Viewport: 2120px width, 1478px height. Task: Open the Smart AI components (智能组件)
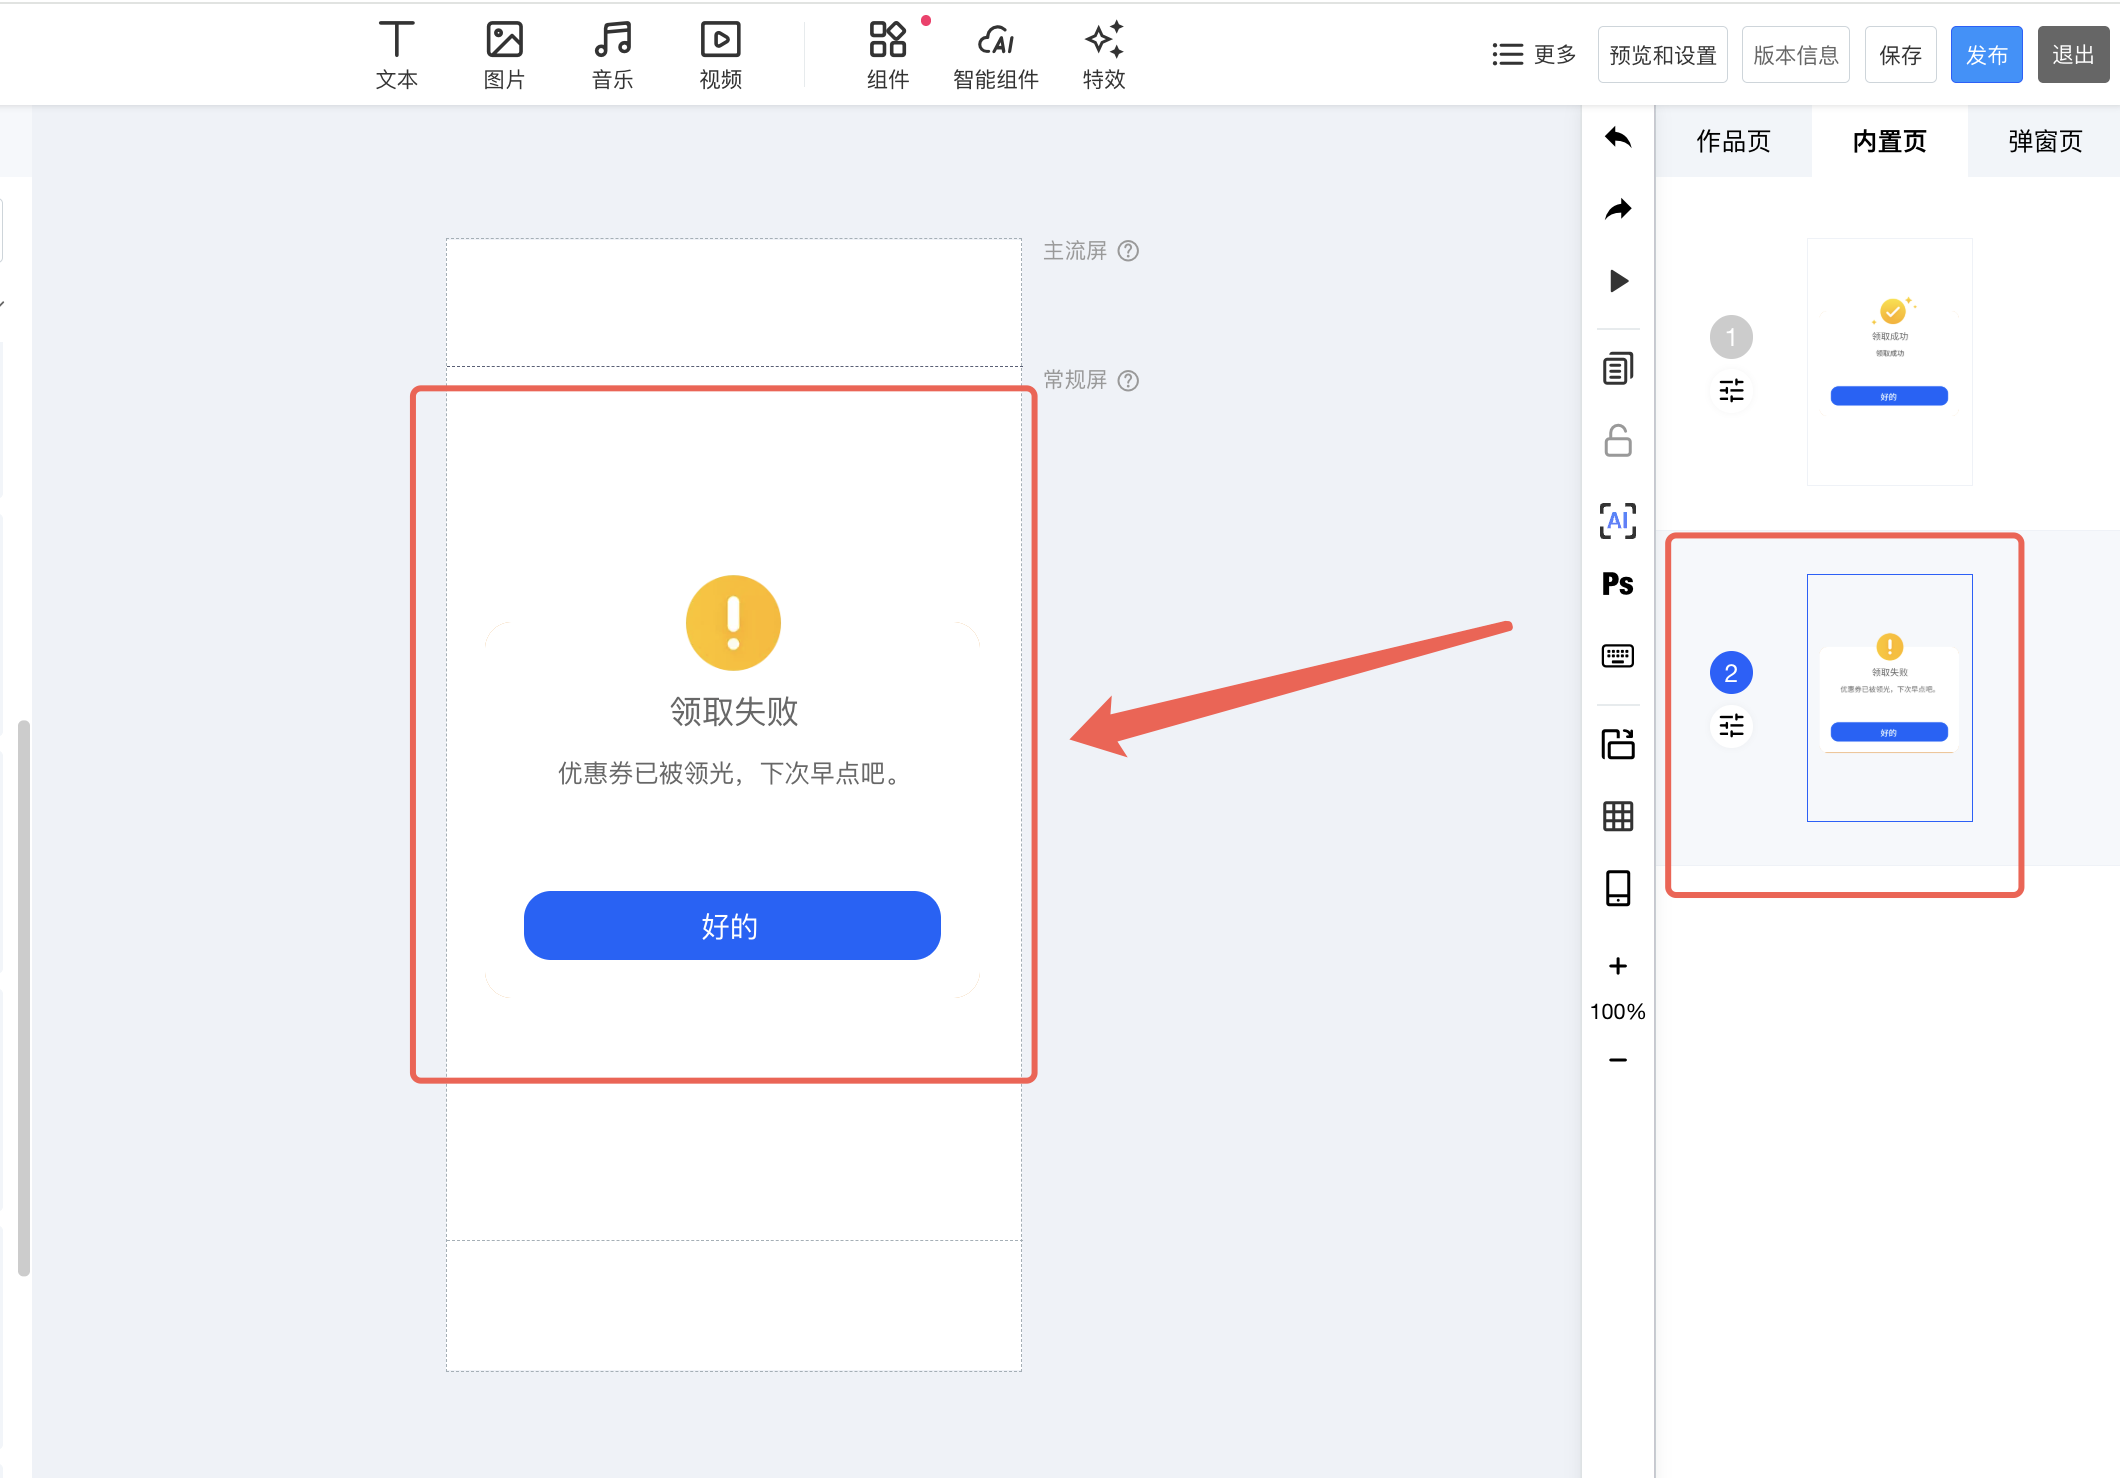[995, 55]
